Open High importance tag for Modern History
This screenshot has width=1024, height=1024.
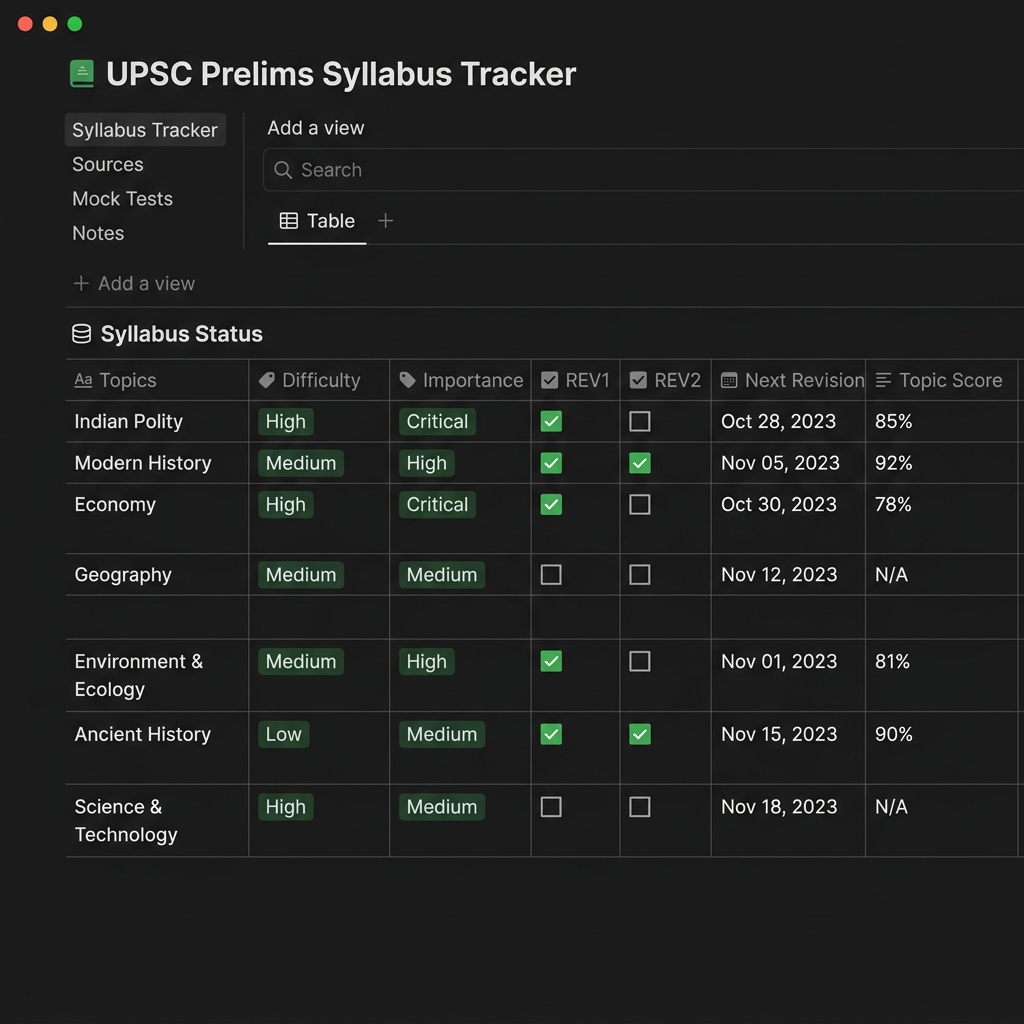pos(427,463)
